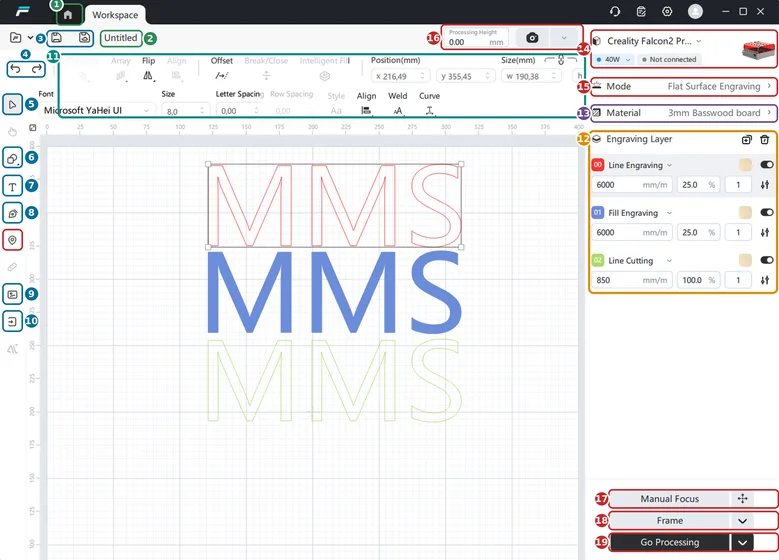The height and width of the screenshot is (560, 779).
Task: Expand the Line Cutting type dropdown
Action: [x=669, y=260]
